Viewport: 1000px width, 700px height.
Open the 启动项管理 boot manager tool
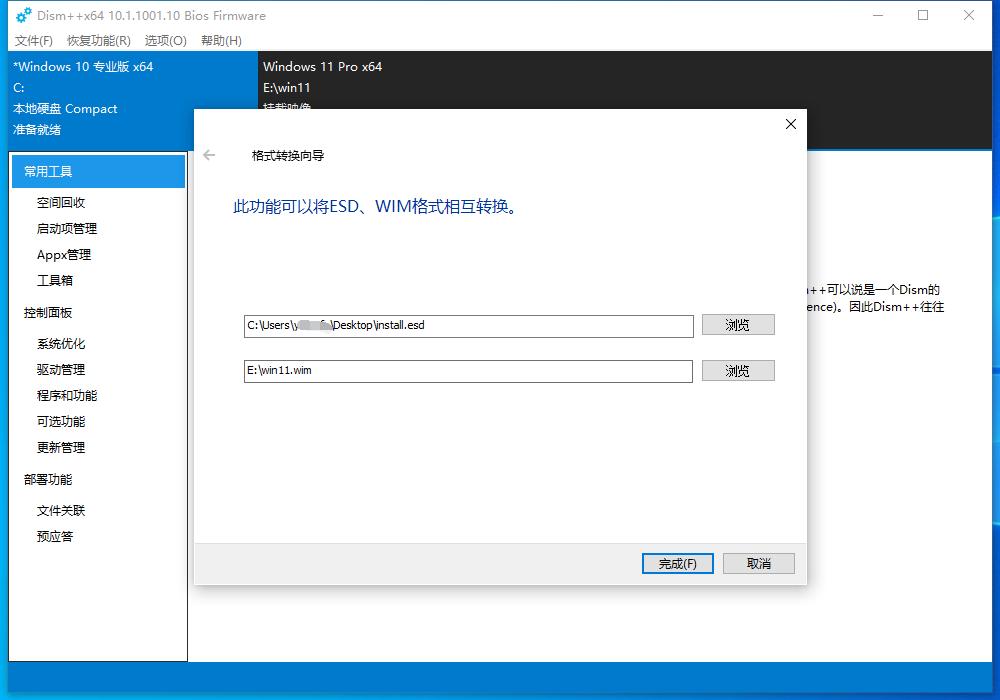click(66, 228)
